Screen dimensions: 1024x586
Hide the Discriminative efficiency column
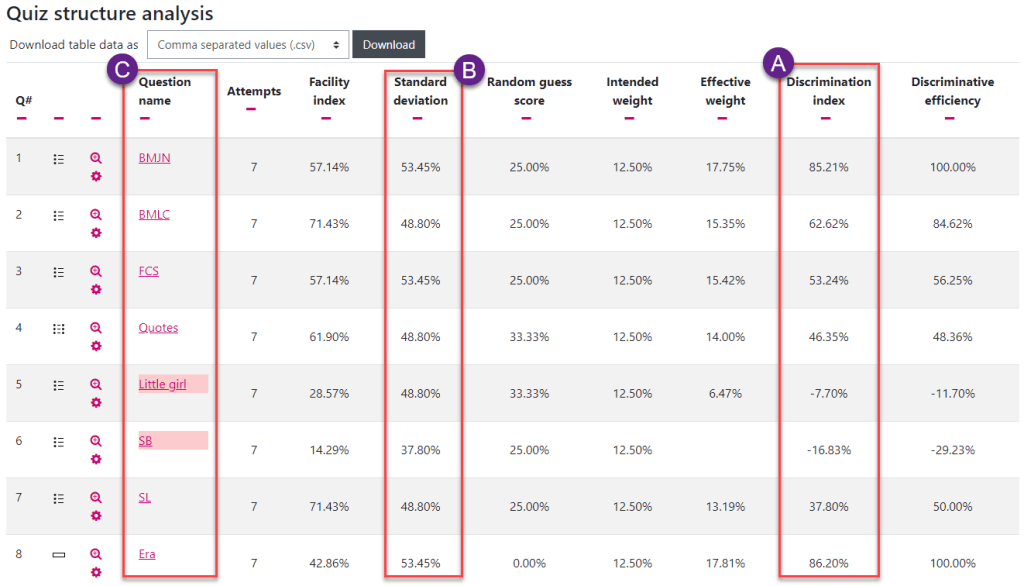[x=950, y=118]
